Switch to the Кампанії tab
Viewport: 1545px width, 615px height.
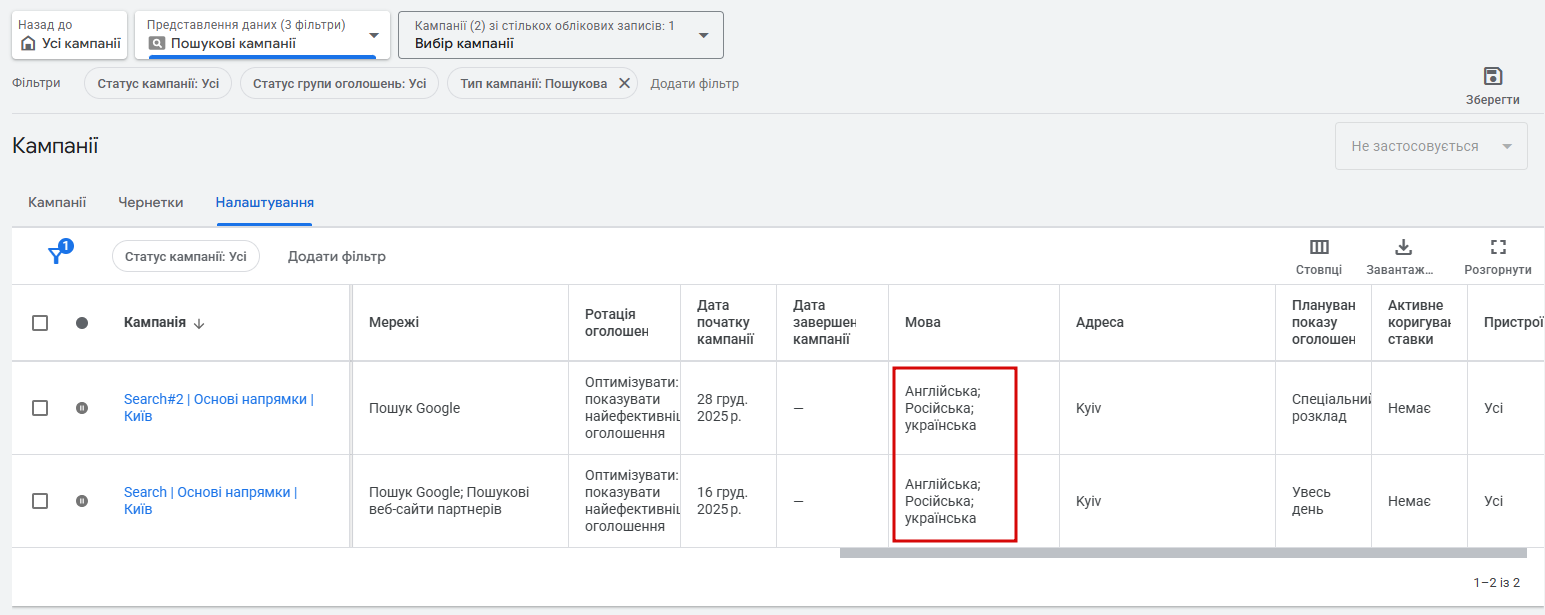(57, 202)
